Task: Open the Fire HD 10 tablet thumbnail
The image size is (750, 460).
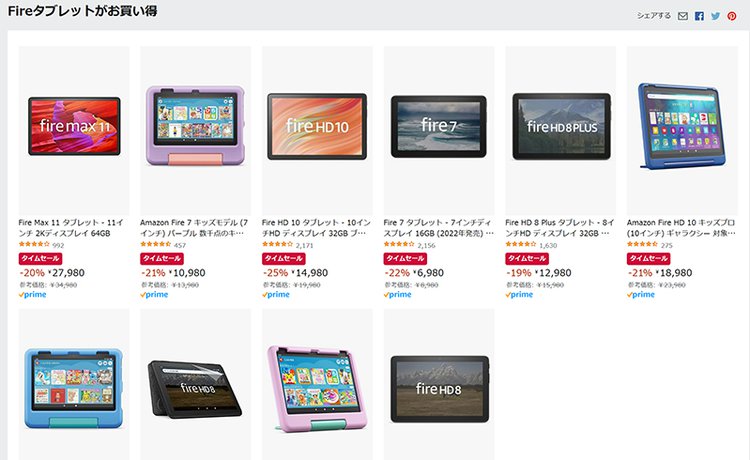Action: pyautogui.click(x=317, y=126)
